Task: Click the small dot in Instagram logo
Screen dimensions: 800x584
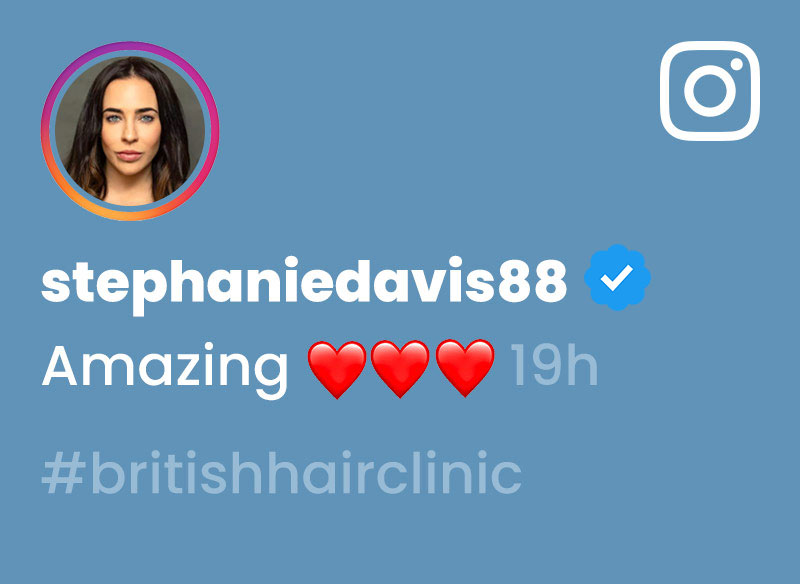Action: pos(736,64)
